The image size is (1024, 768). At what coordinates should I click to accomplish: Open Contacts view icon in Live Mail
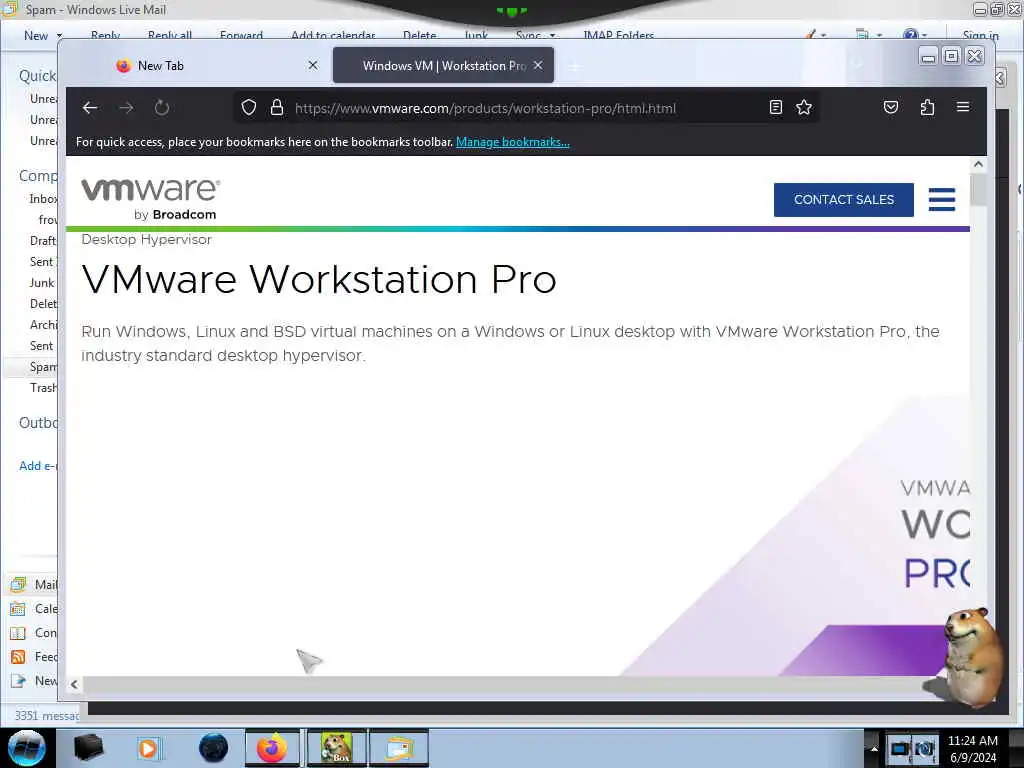click(18, 633)
